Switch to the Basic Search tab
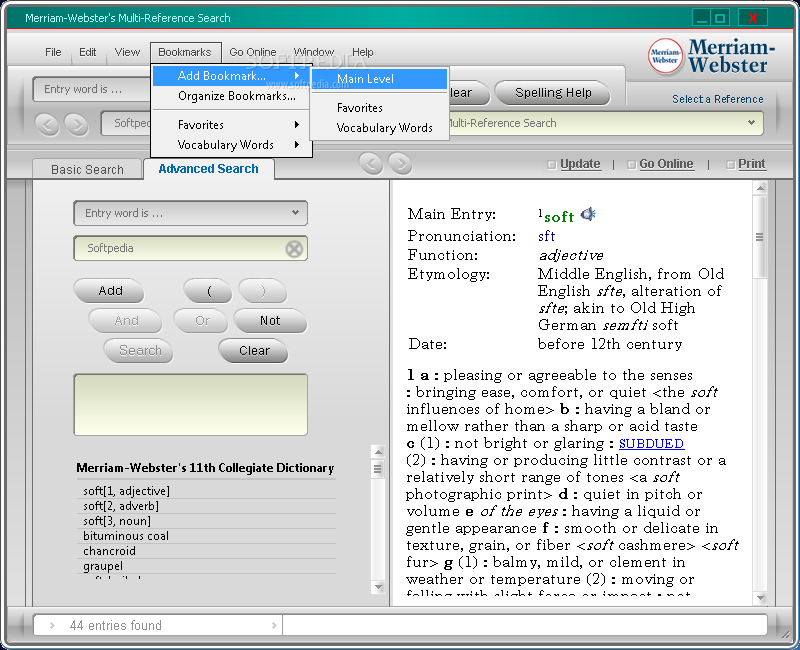This screenshot has height=650, width=800. (87, 169)
